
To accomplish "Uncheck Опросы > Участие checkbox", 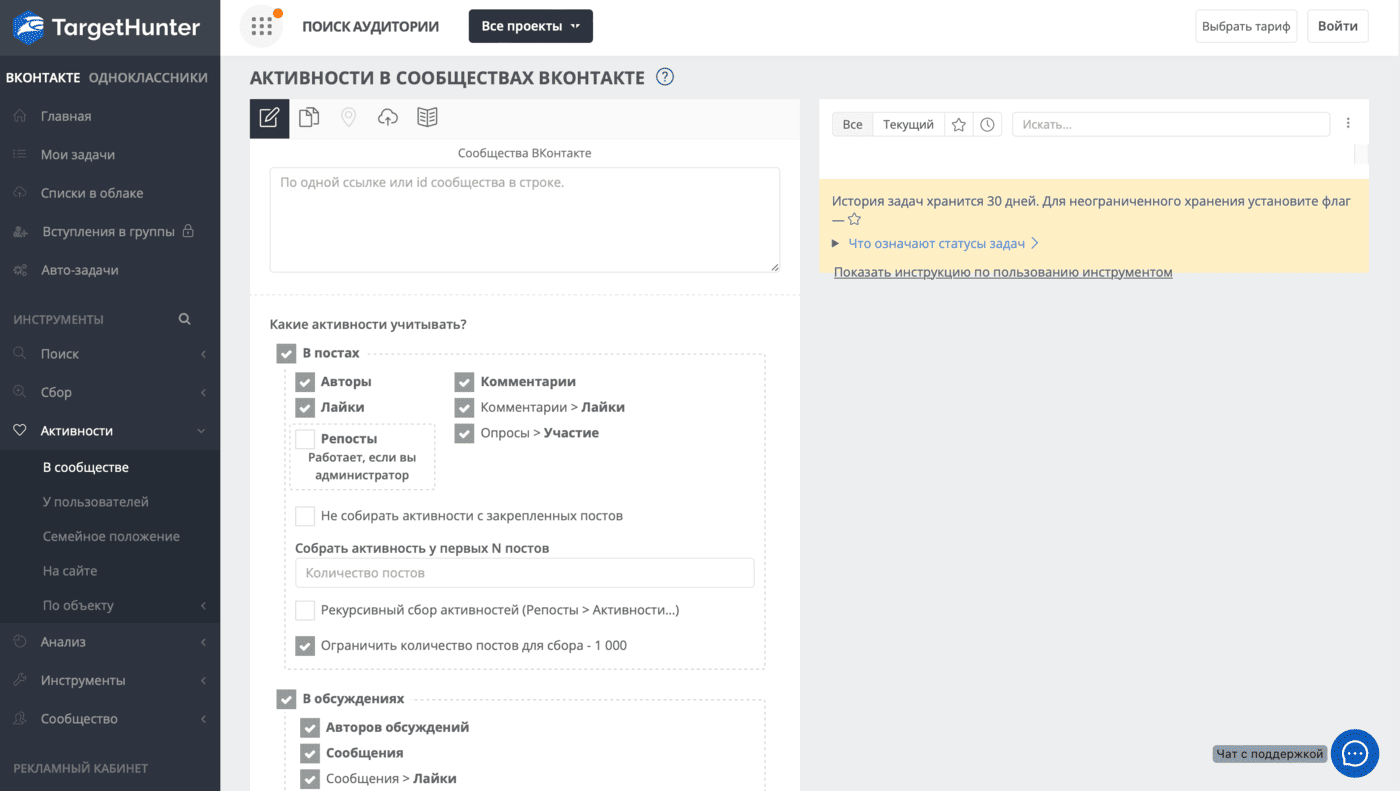I will point(464,434).
